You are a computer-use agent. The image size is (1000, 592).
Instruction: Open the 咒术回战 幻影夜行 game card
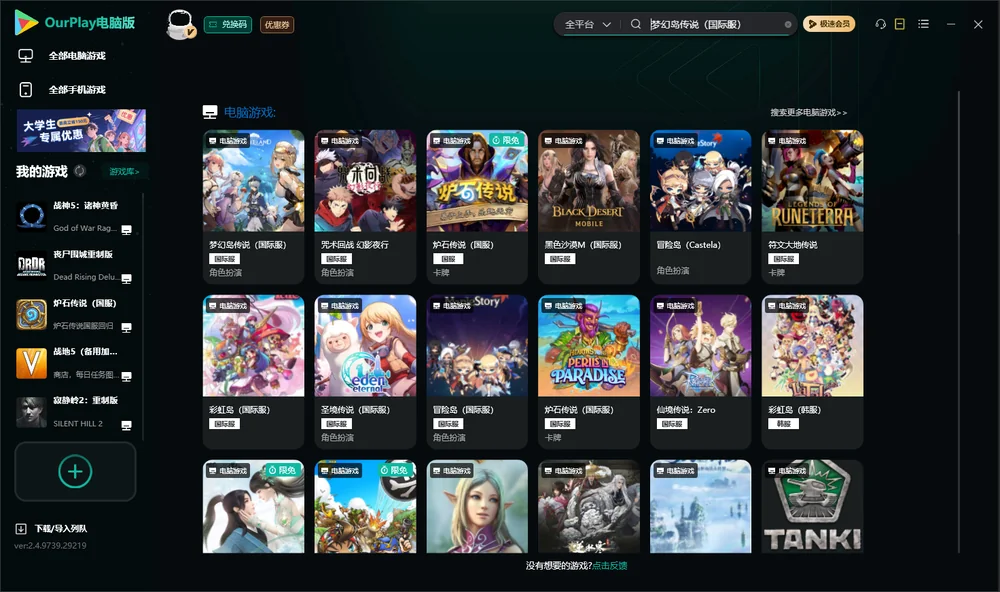click(x=365, y=207)
